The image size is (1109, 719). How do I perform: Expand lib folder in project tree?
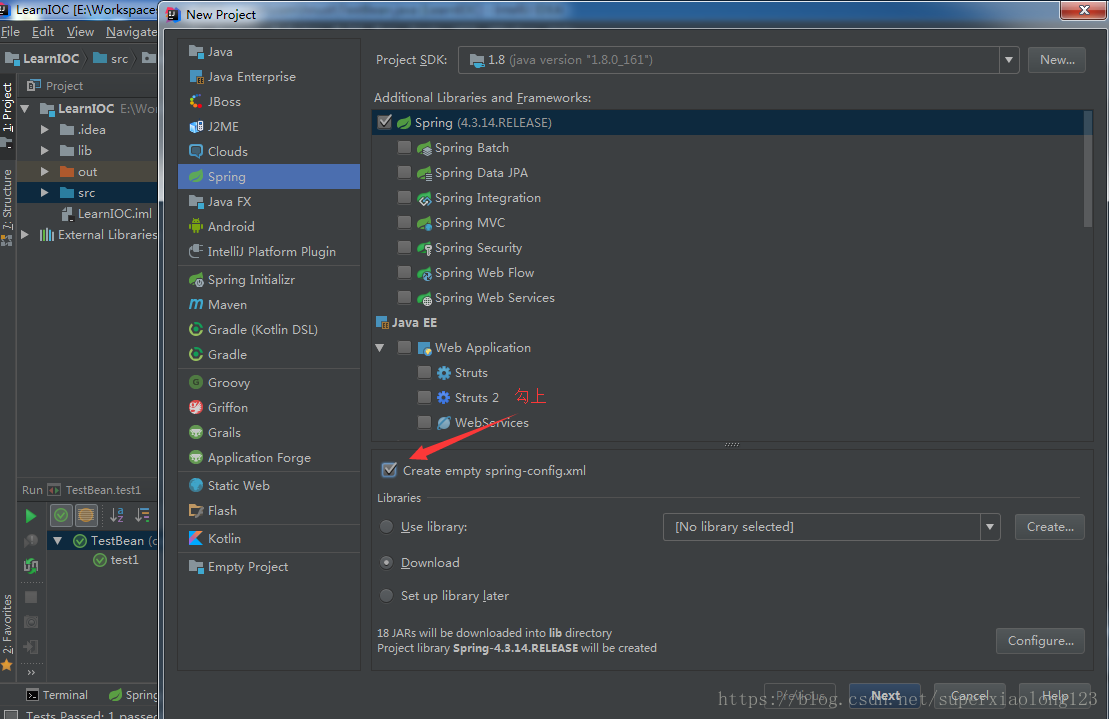click(45, 151)
